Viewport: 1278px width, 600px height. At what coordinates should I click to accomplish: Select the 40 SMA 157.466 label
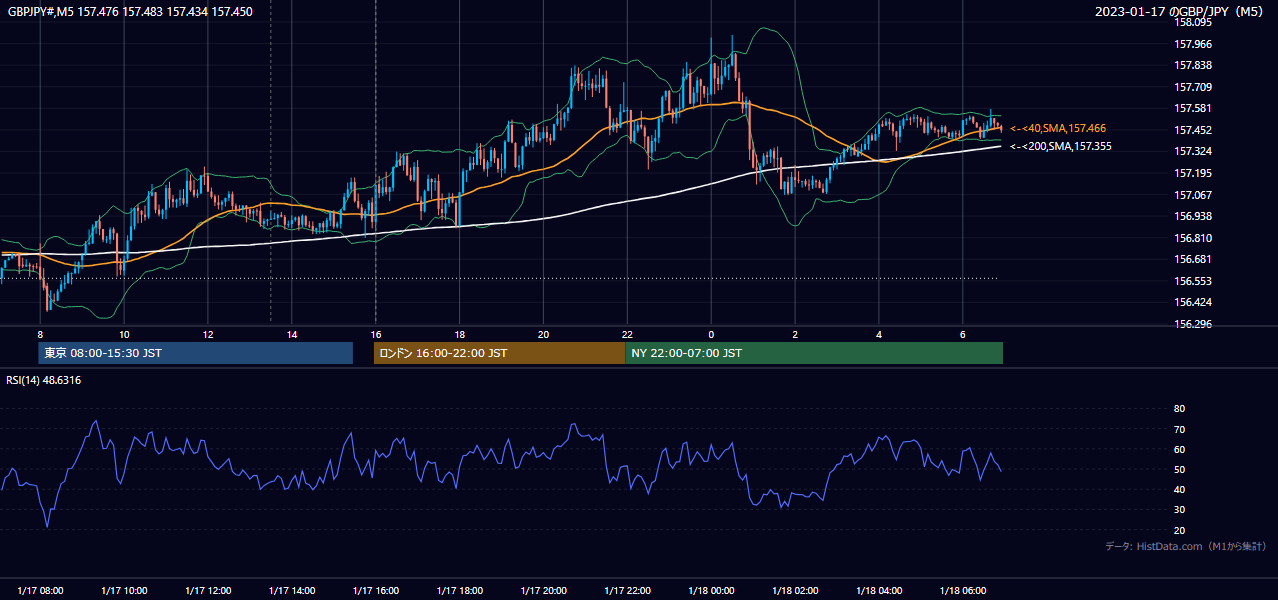click(x=1058, y=128)
